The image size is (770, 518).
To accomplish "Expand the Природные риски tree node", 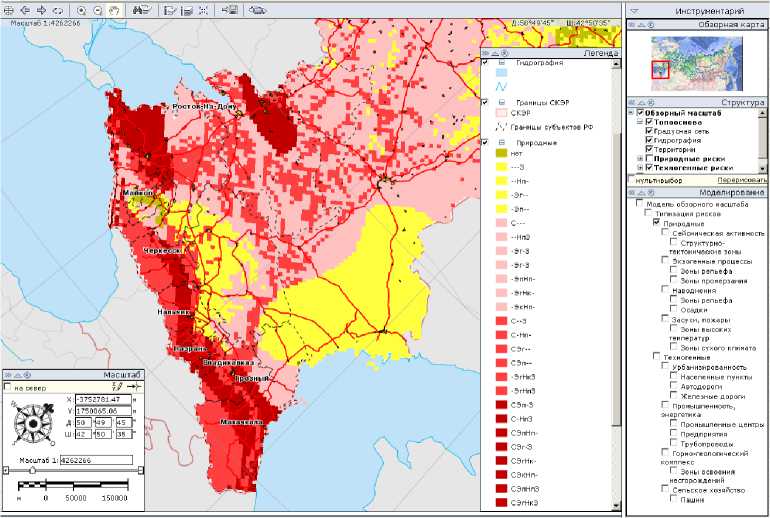I will tap(639, 159).
